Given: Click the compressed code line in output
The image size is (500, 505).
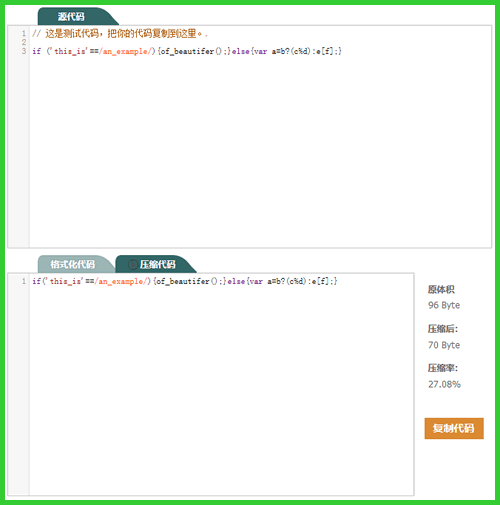Looking at the screenshot, I should click(185, 281).
